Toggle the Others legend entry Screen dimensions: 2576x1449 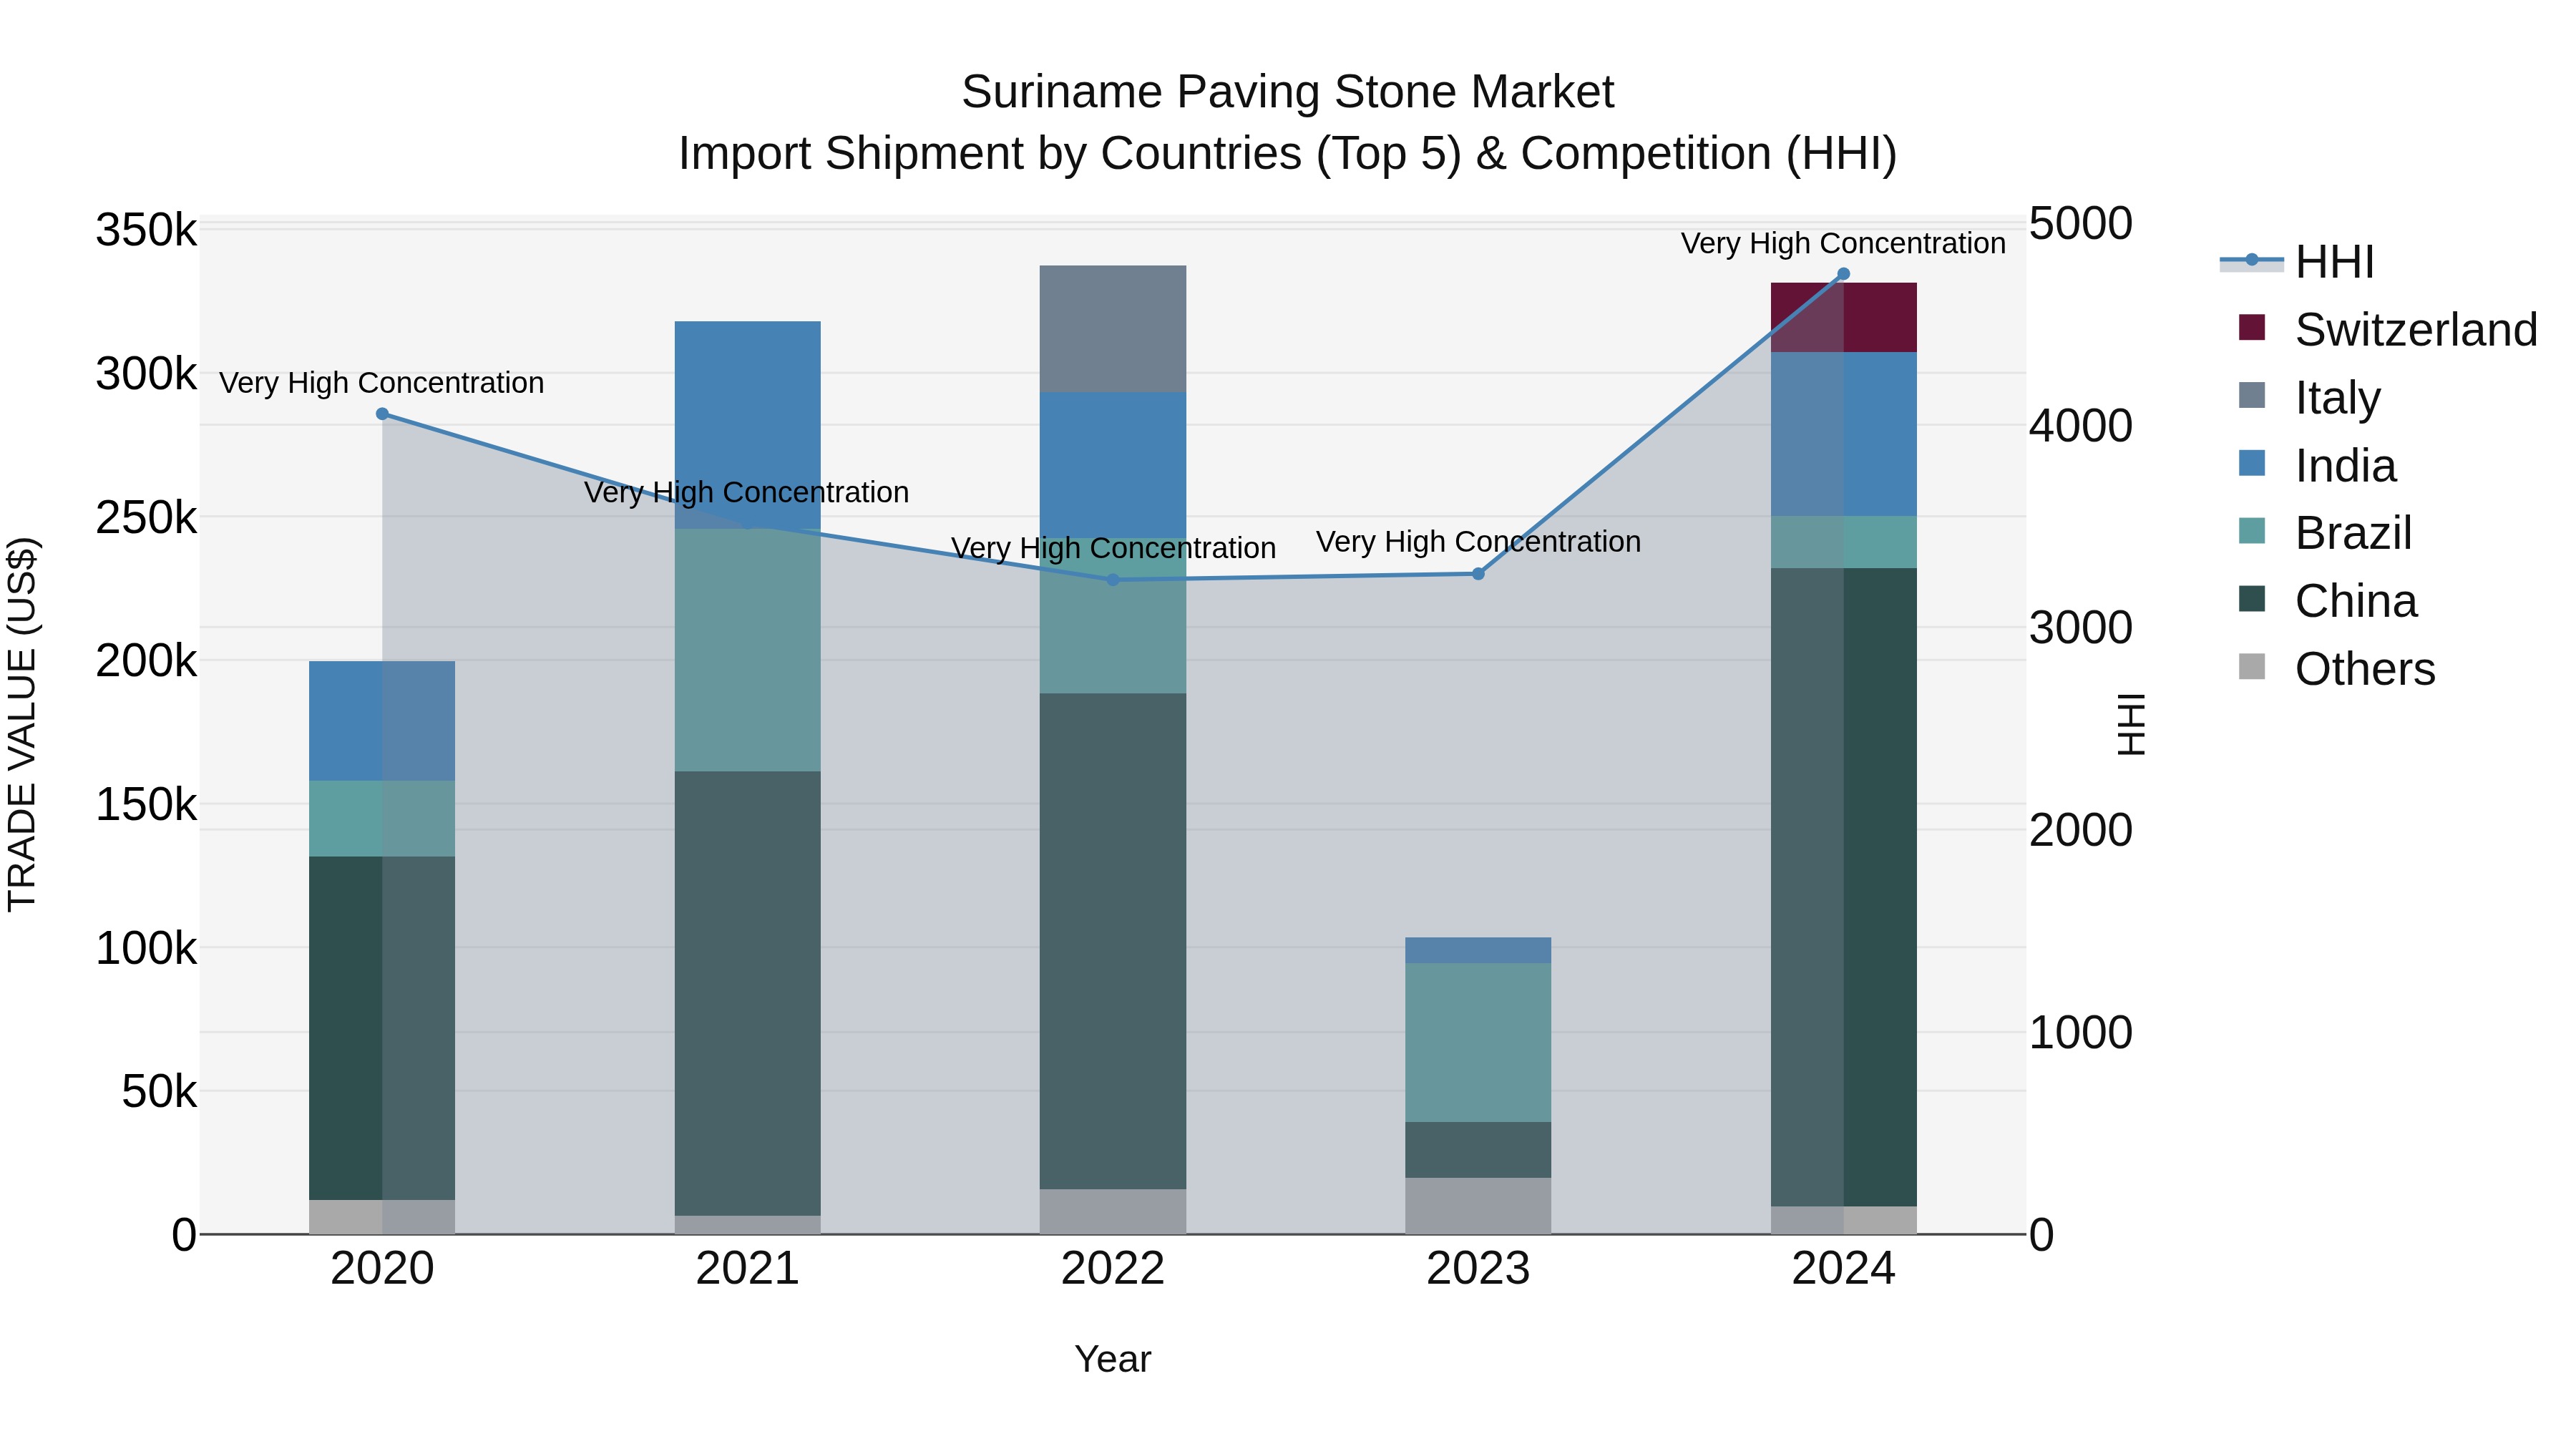2336,669
